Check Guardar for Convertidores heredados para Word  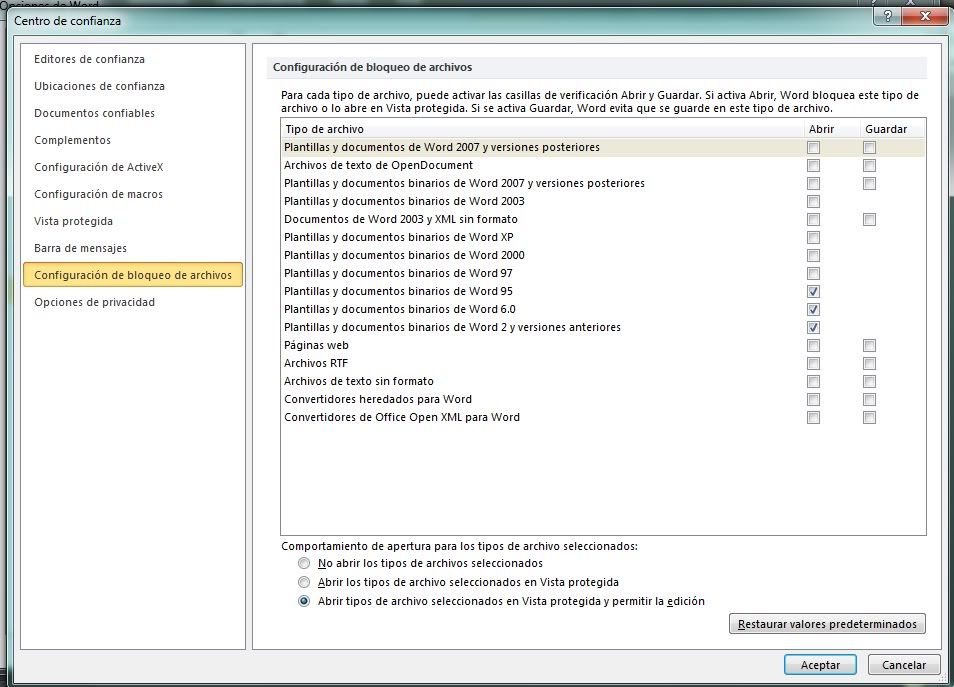point(869,399)
